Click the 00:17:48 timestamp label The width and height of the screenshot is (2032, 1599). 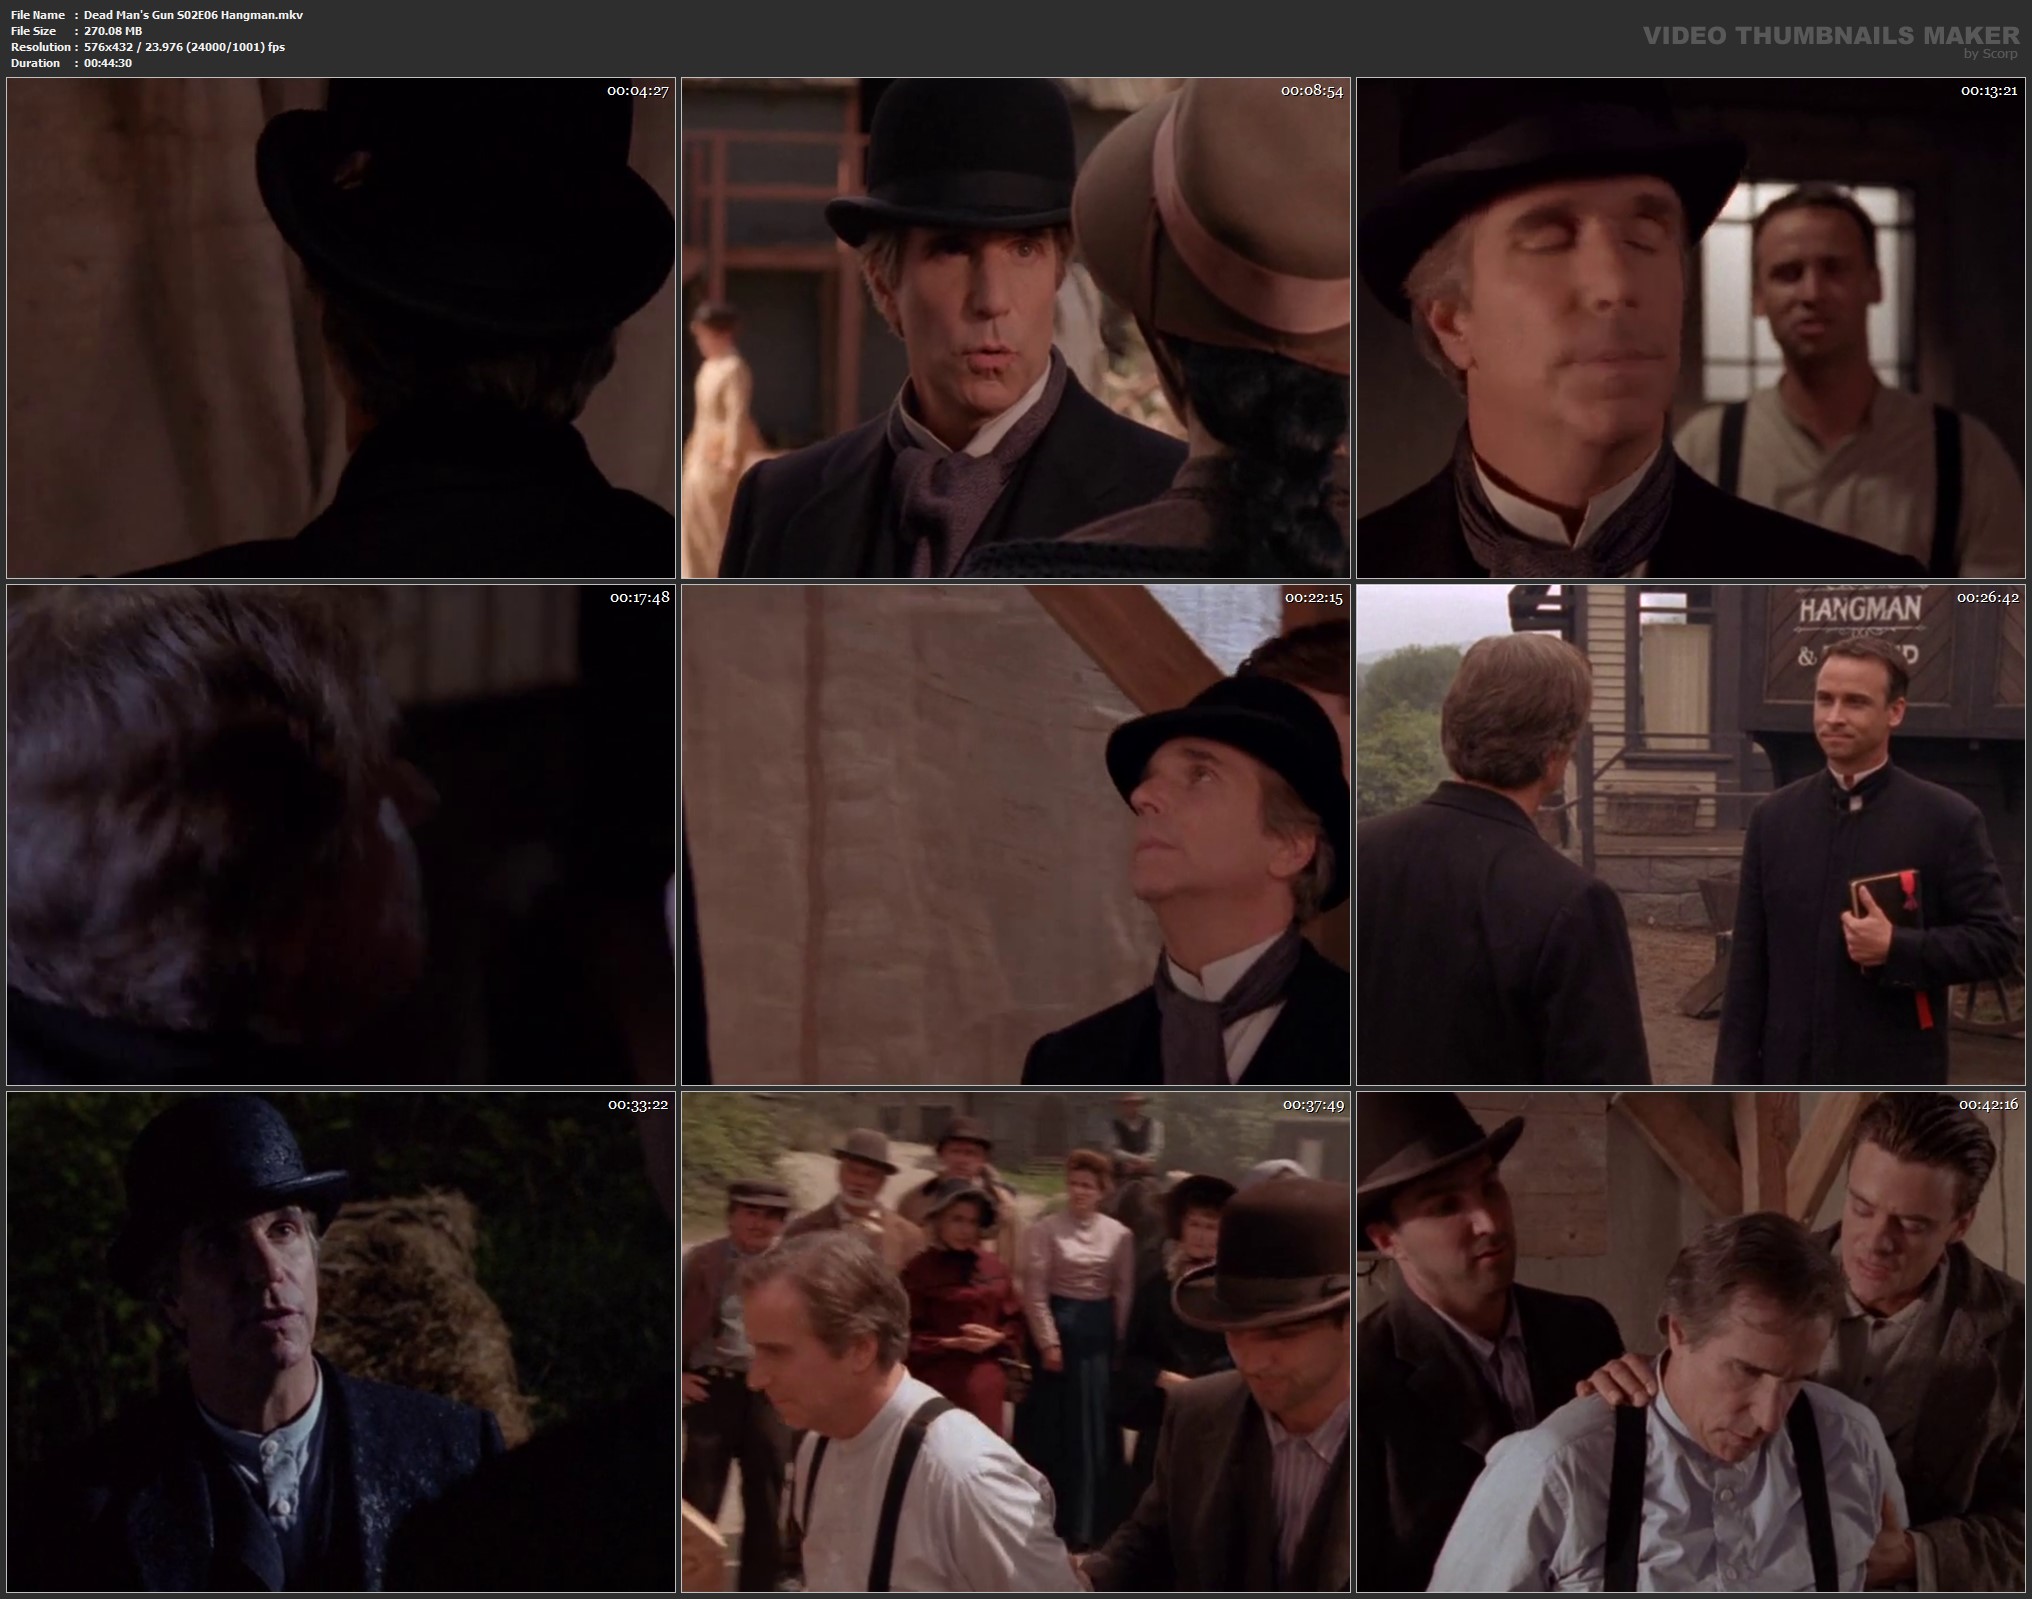pos(638,598)
